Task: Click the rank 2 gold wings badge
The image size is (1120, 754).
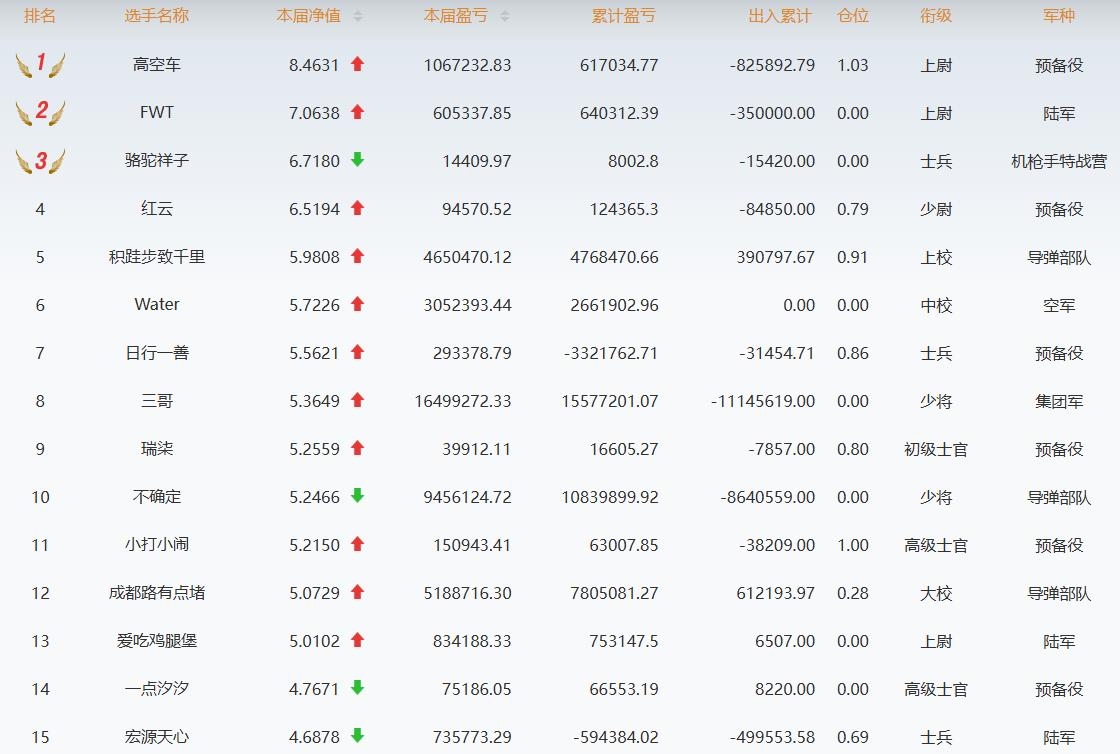Action: pos(40,112)
